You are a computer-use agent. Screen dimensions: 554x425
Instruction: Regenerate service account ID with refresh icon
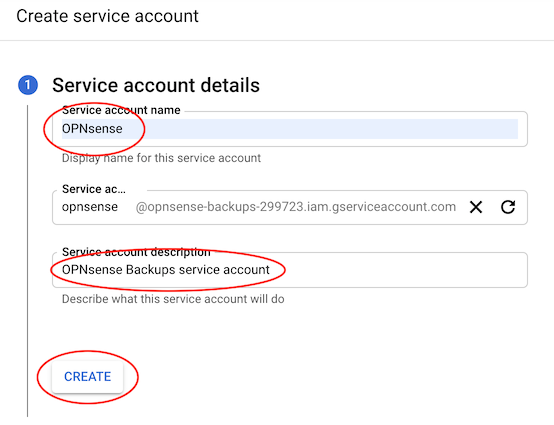click(x=508, y=207)
